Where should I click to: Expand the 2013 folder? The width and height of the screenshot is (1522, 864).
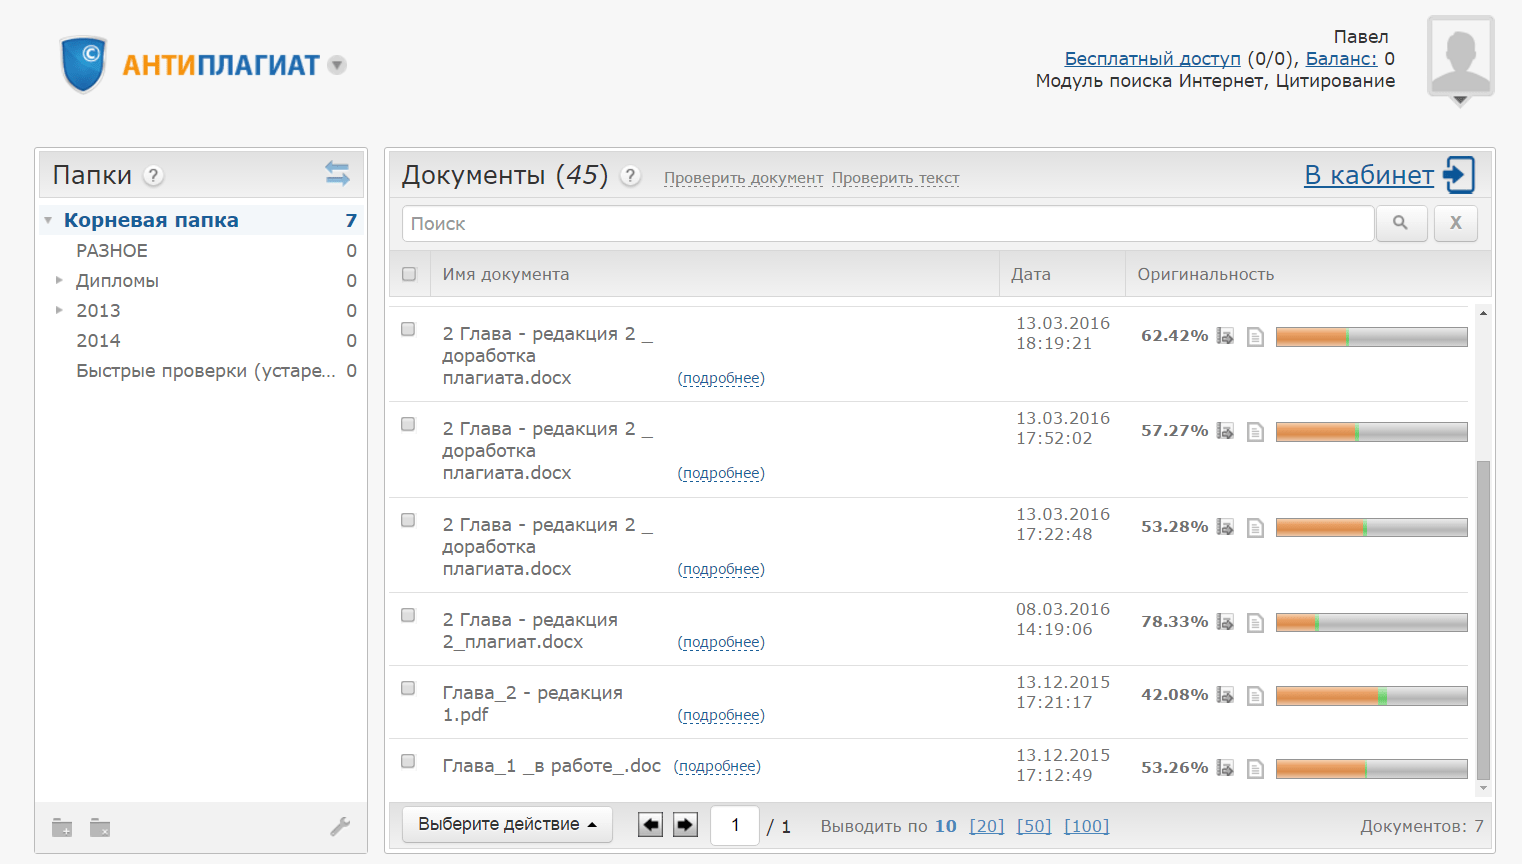(59, 310)
